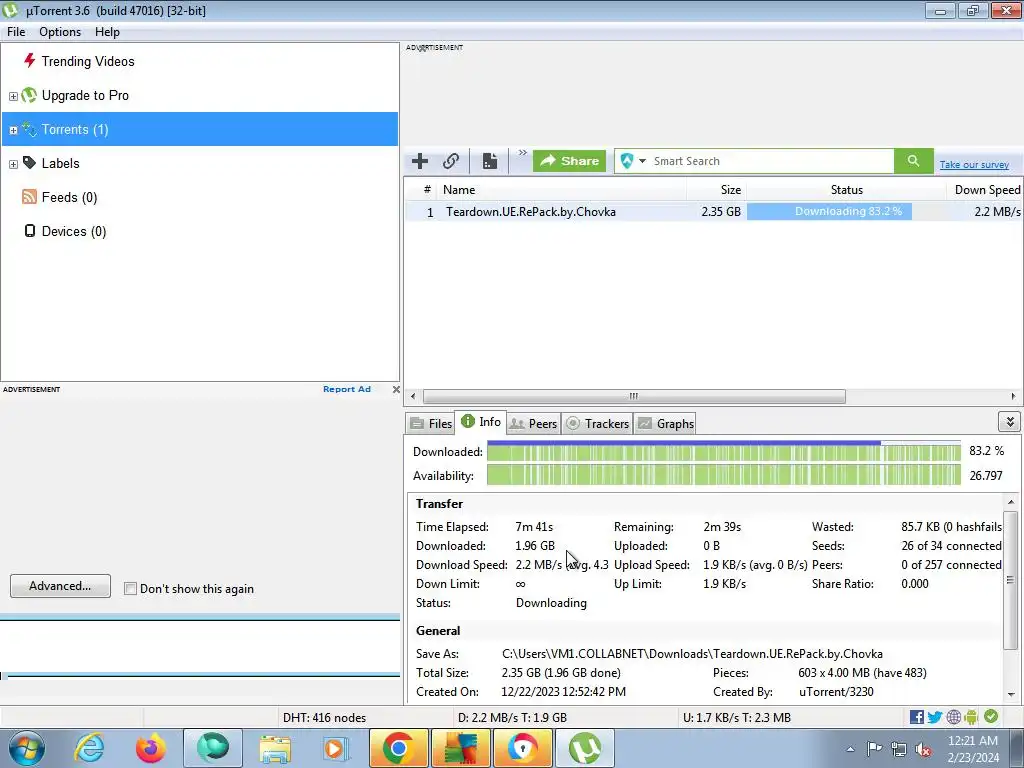
Task: Focus the Smart Search field
Action: [x=771, y=161]
